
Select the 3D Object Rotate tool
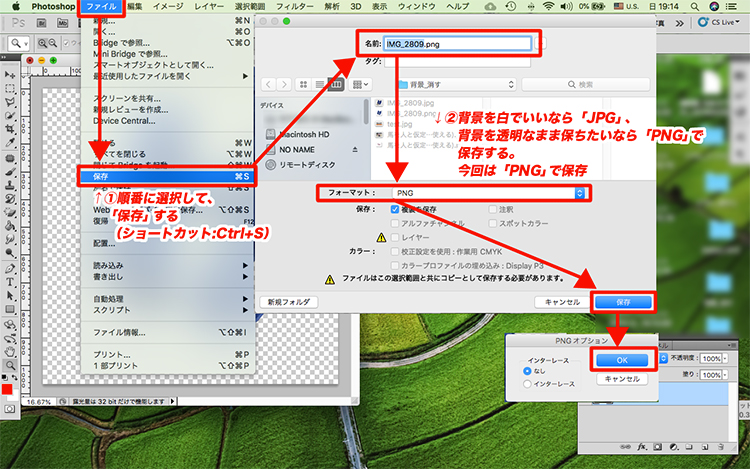click(10, 325)
